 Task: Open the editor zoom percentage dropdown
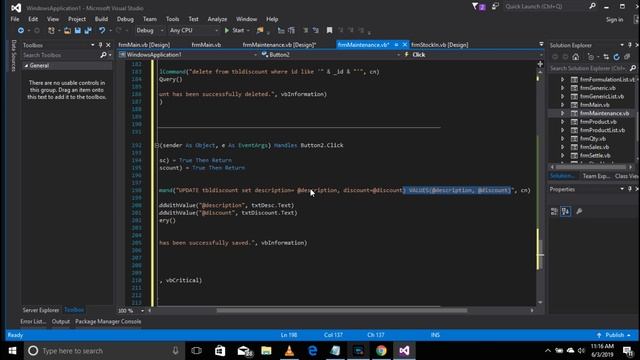[x=142, y=311]
